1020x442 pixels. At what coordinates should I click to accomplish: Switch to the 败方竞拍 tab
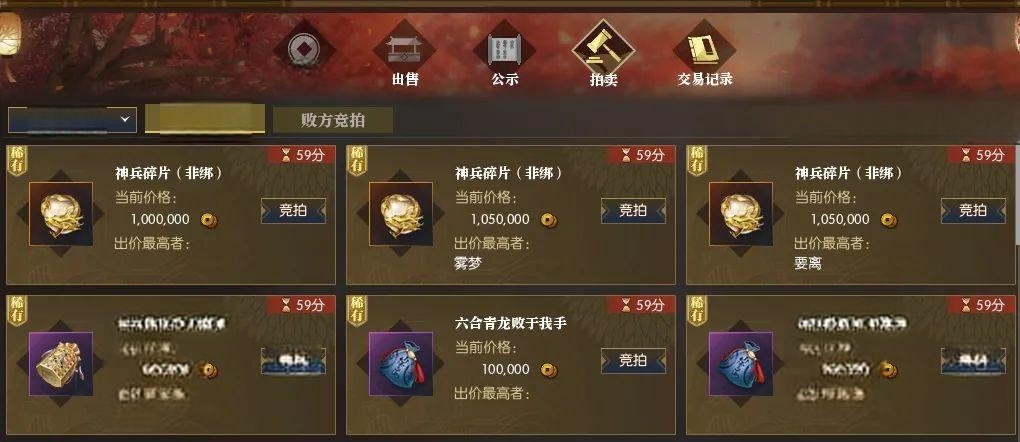point(333,120)
